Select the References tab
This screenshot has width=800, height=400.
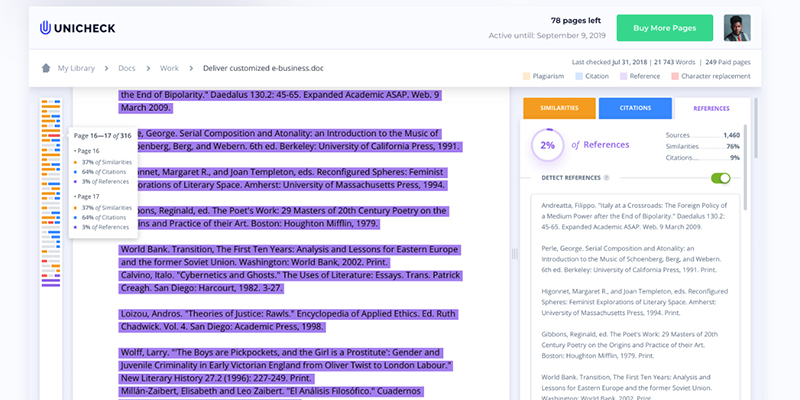tap(711, 108)
